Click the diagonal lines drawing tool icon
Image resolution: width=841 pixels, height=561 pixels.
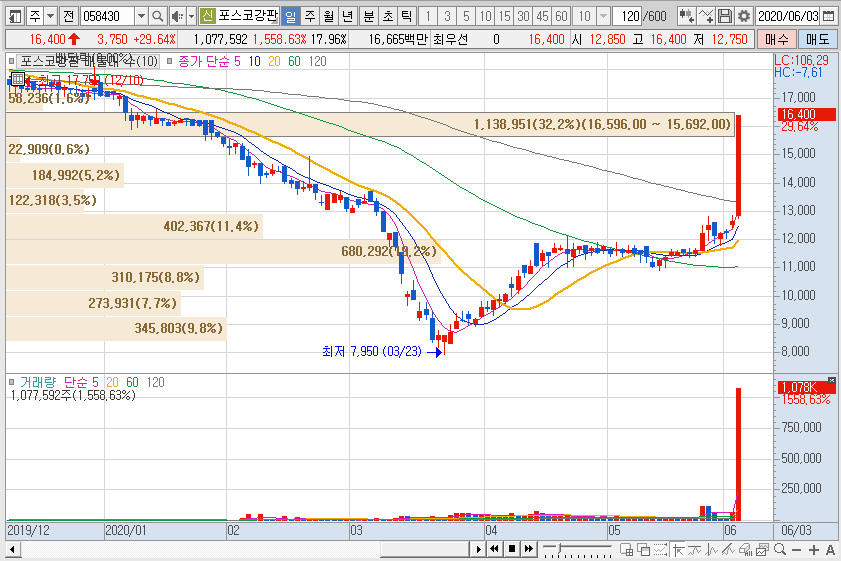728,549
